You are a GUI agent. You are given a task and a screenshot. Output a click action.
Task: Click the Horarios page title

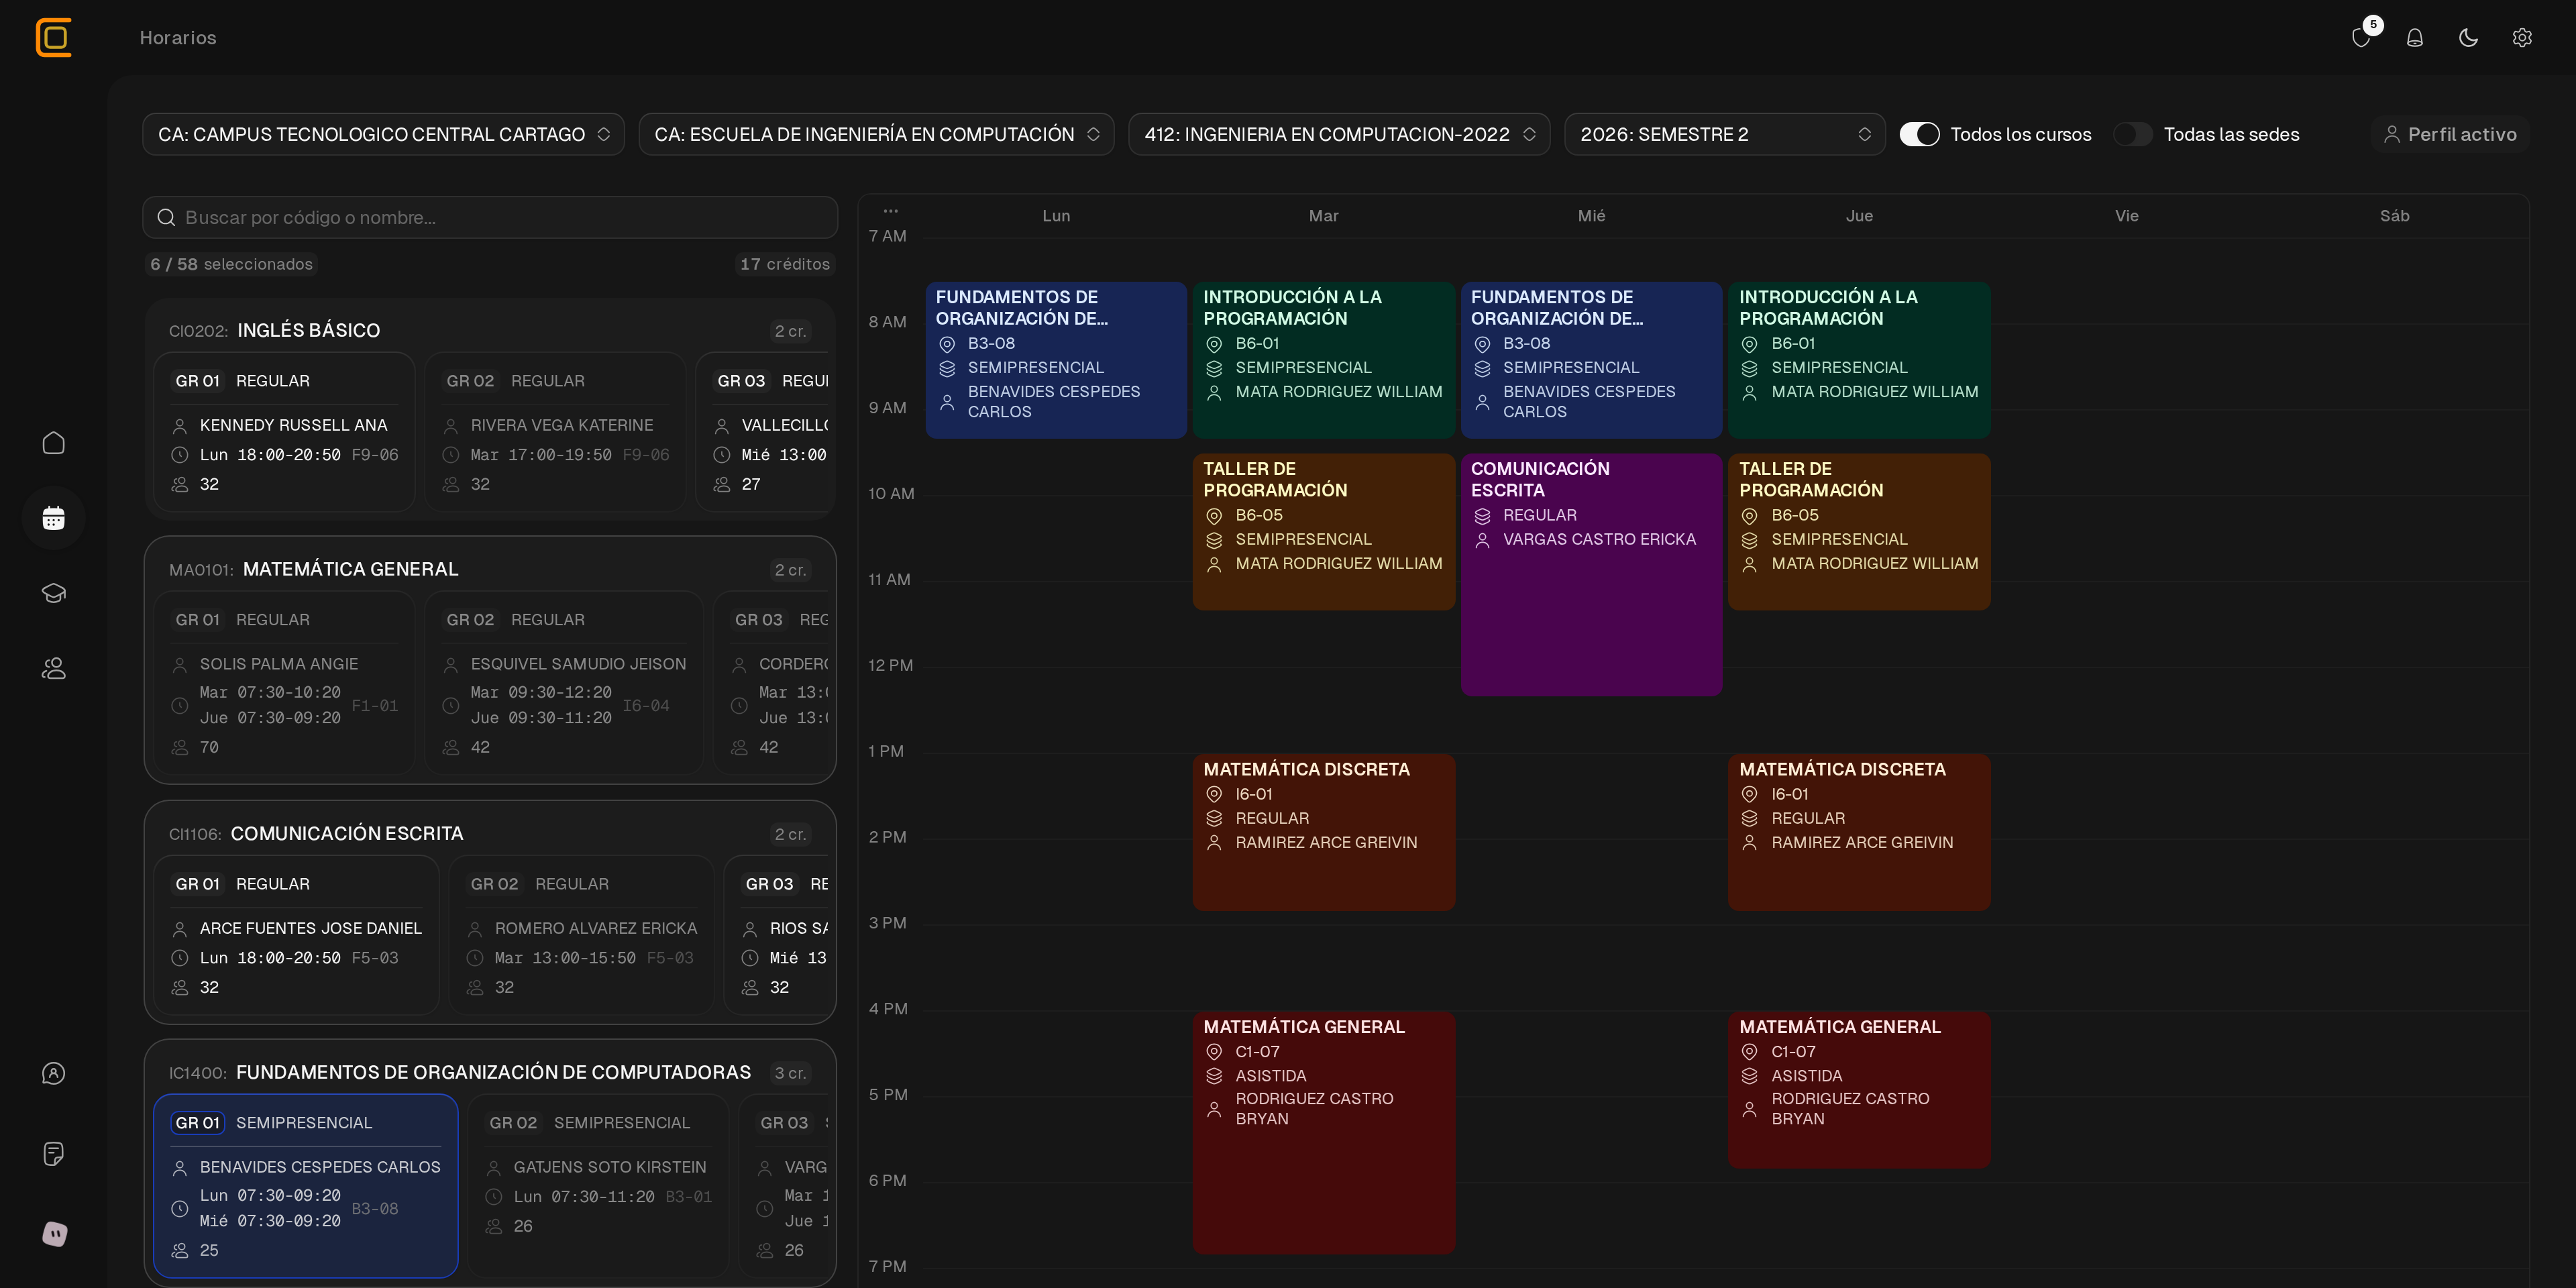click(x=178, y=38)
